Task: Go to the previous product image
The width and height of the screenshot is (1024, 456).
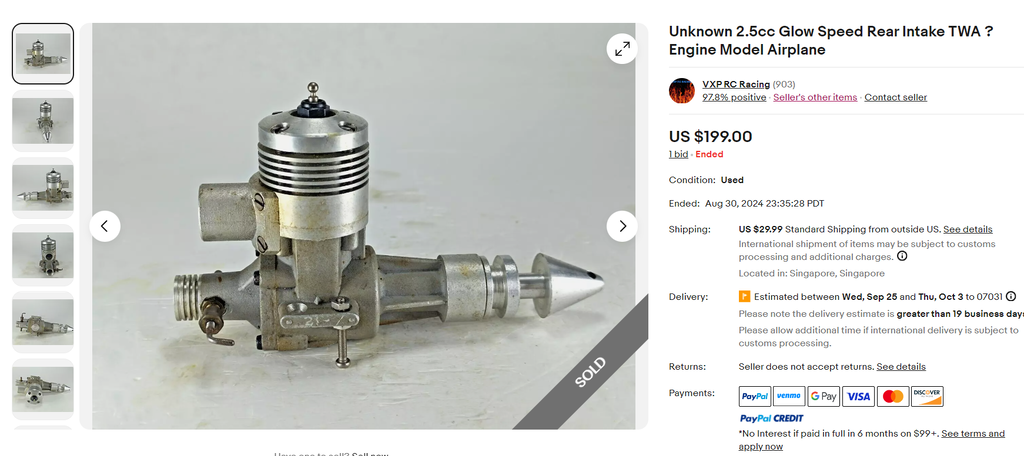Action: click(x=105, y=226)
